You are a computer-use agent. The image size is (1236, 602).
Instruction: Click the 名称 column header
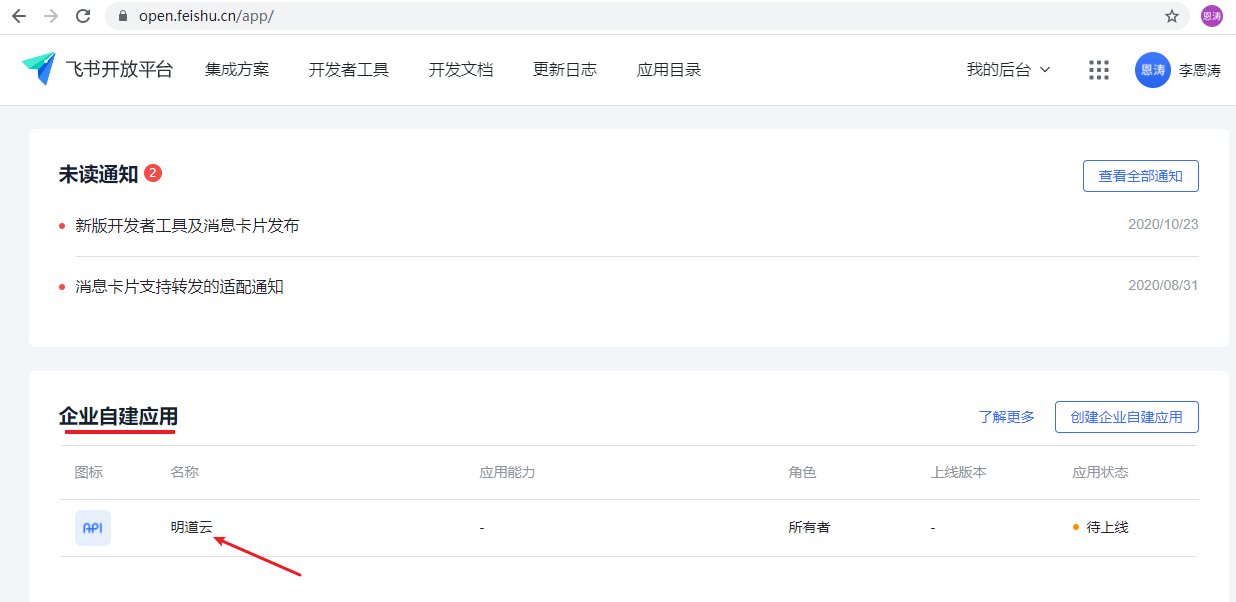[185, 472]
